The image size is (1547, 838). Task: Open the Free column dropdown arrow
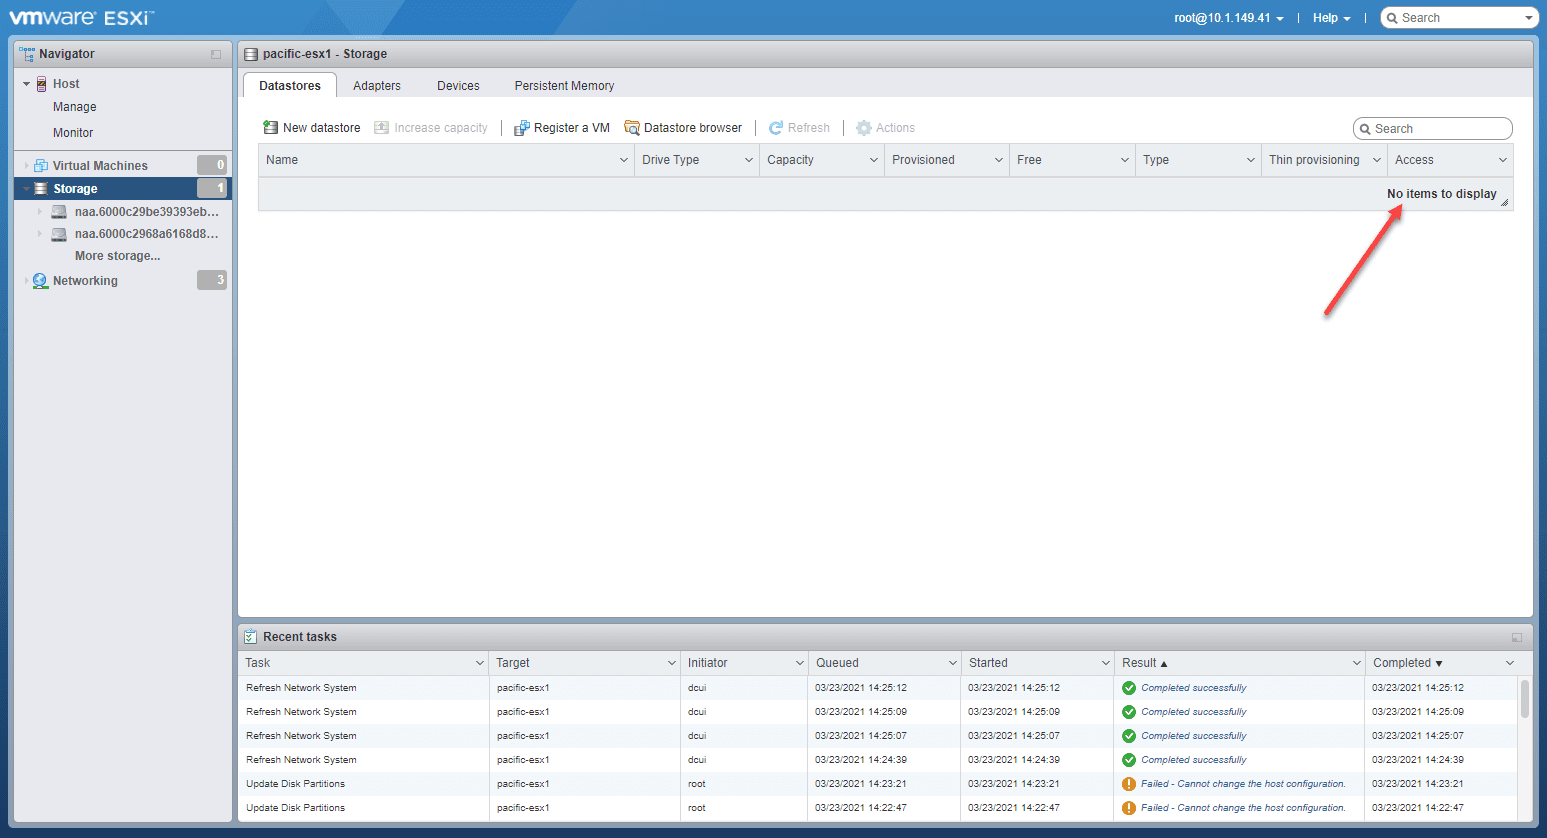pos(1125,160)
